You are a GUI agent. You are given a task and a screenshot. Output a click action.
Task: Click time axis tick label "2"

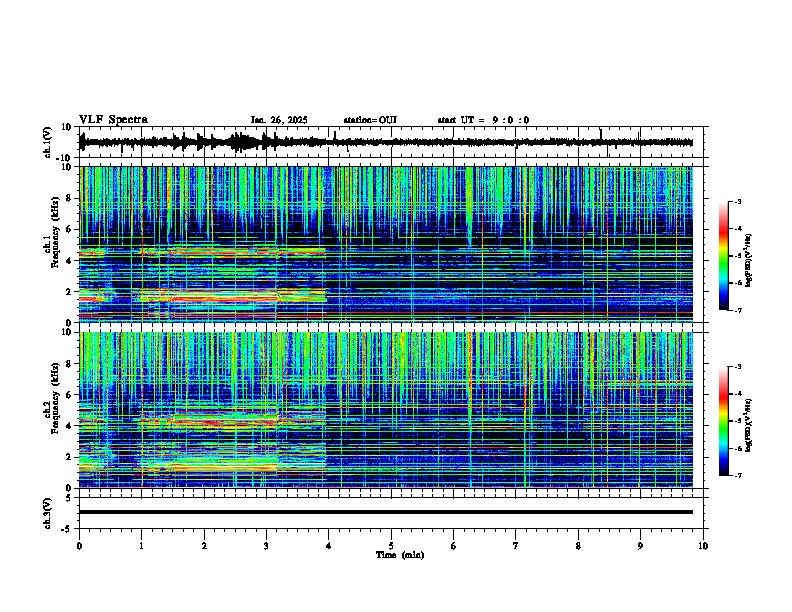[204, 546]
